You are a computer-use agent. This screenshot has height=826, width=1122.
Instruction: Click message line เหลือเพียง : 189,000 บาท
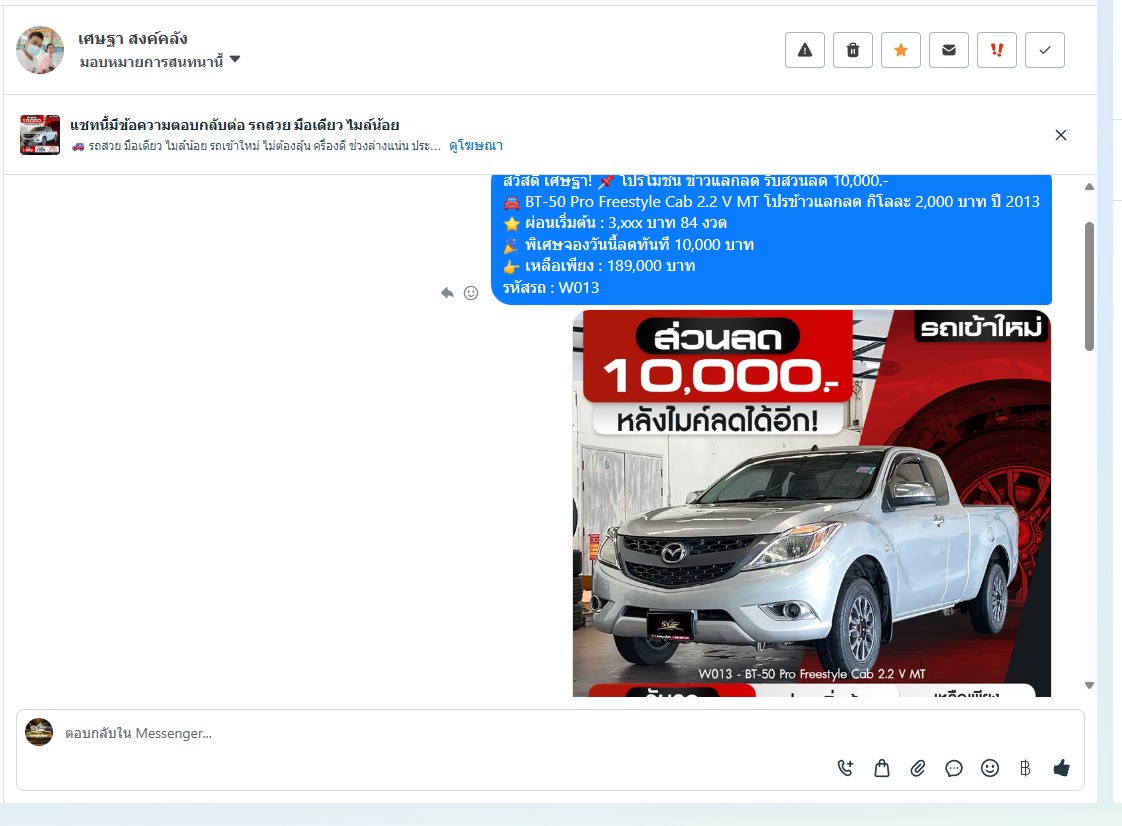tap(610, 266)
